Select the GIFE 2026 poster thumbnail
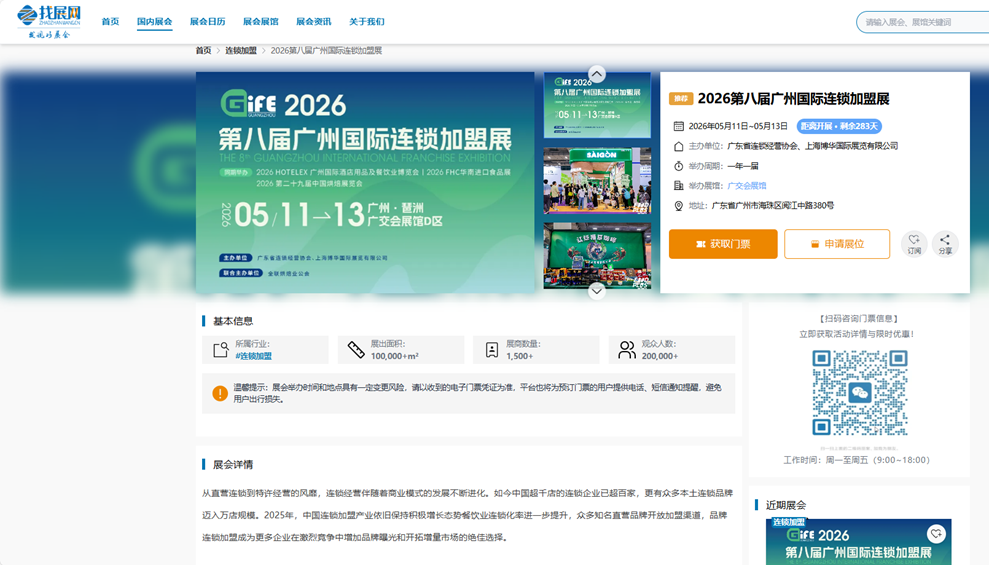The height and width of the screenshot is (565, 989). click(597, 105)
